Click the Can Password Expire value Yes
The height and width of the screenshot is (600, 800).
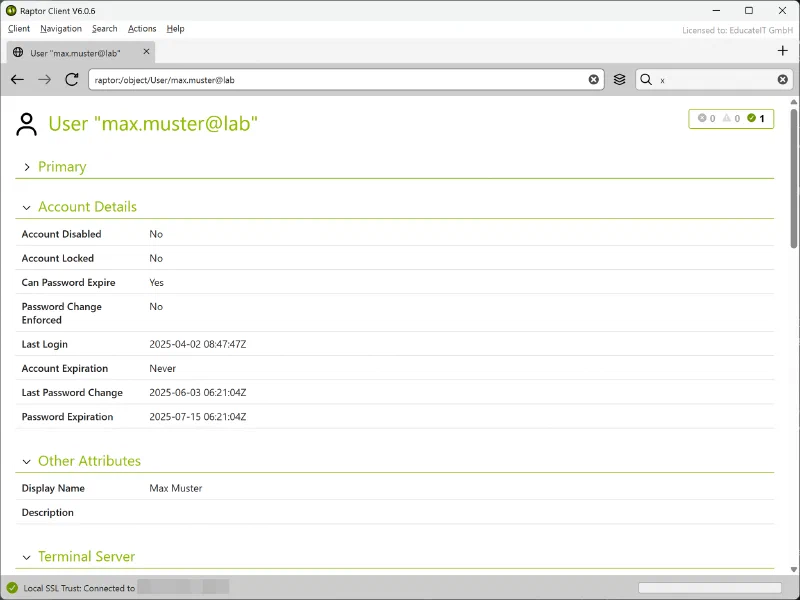(x=157, y=283)
